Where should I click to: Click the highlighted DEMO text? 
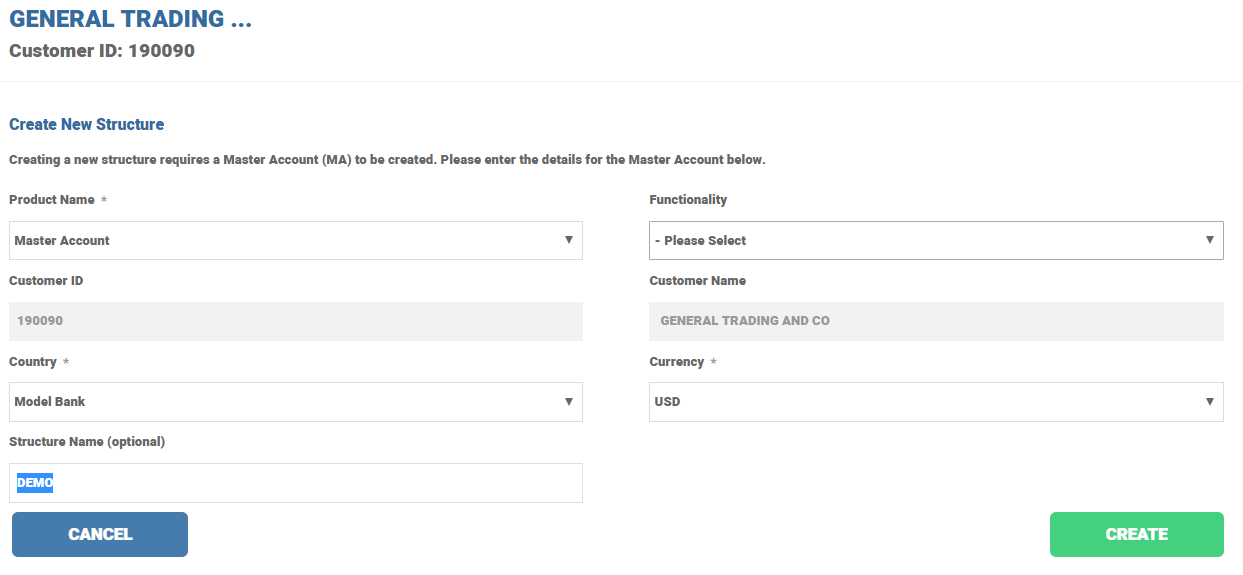click(x=34, y=483)
